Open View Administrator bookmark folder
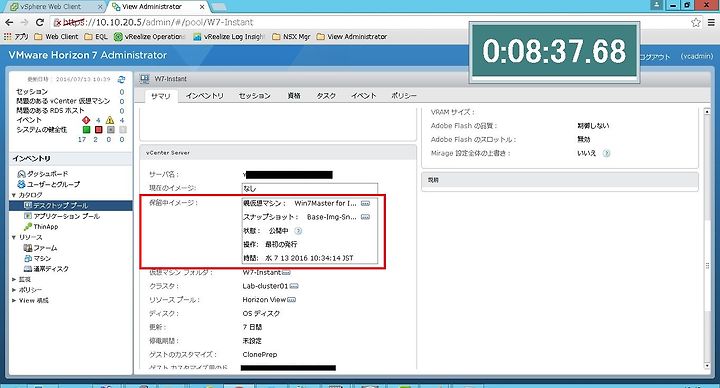 click(x=351, y=37)
